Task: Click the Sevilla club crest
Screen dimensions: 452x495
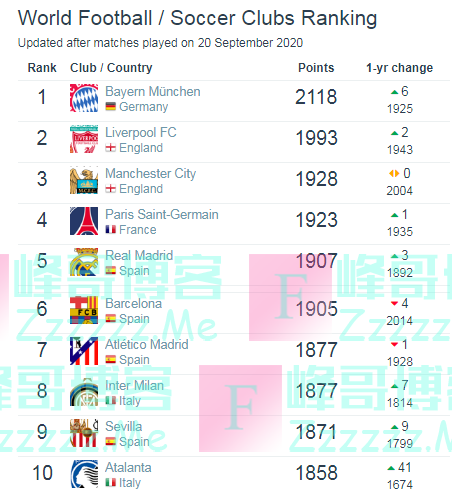Action: (84, 433)
